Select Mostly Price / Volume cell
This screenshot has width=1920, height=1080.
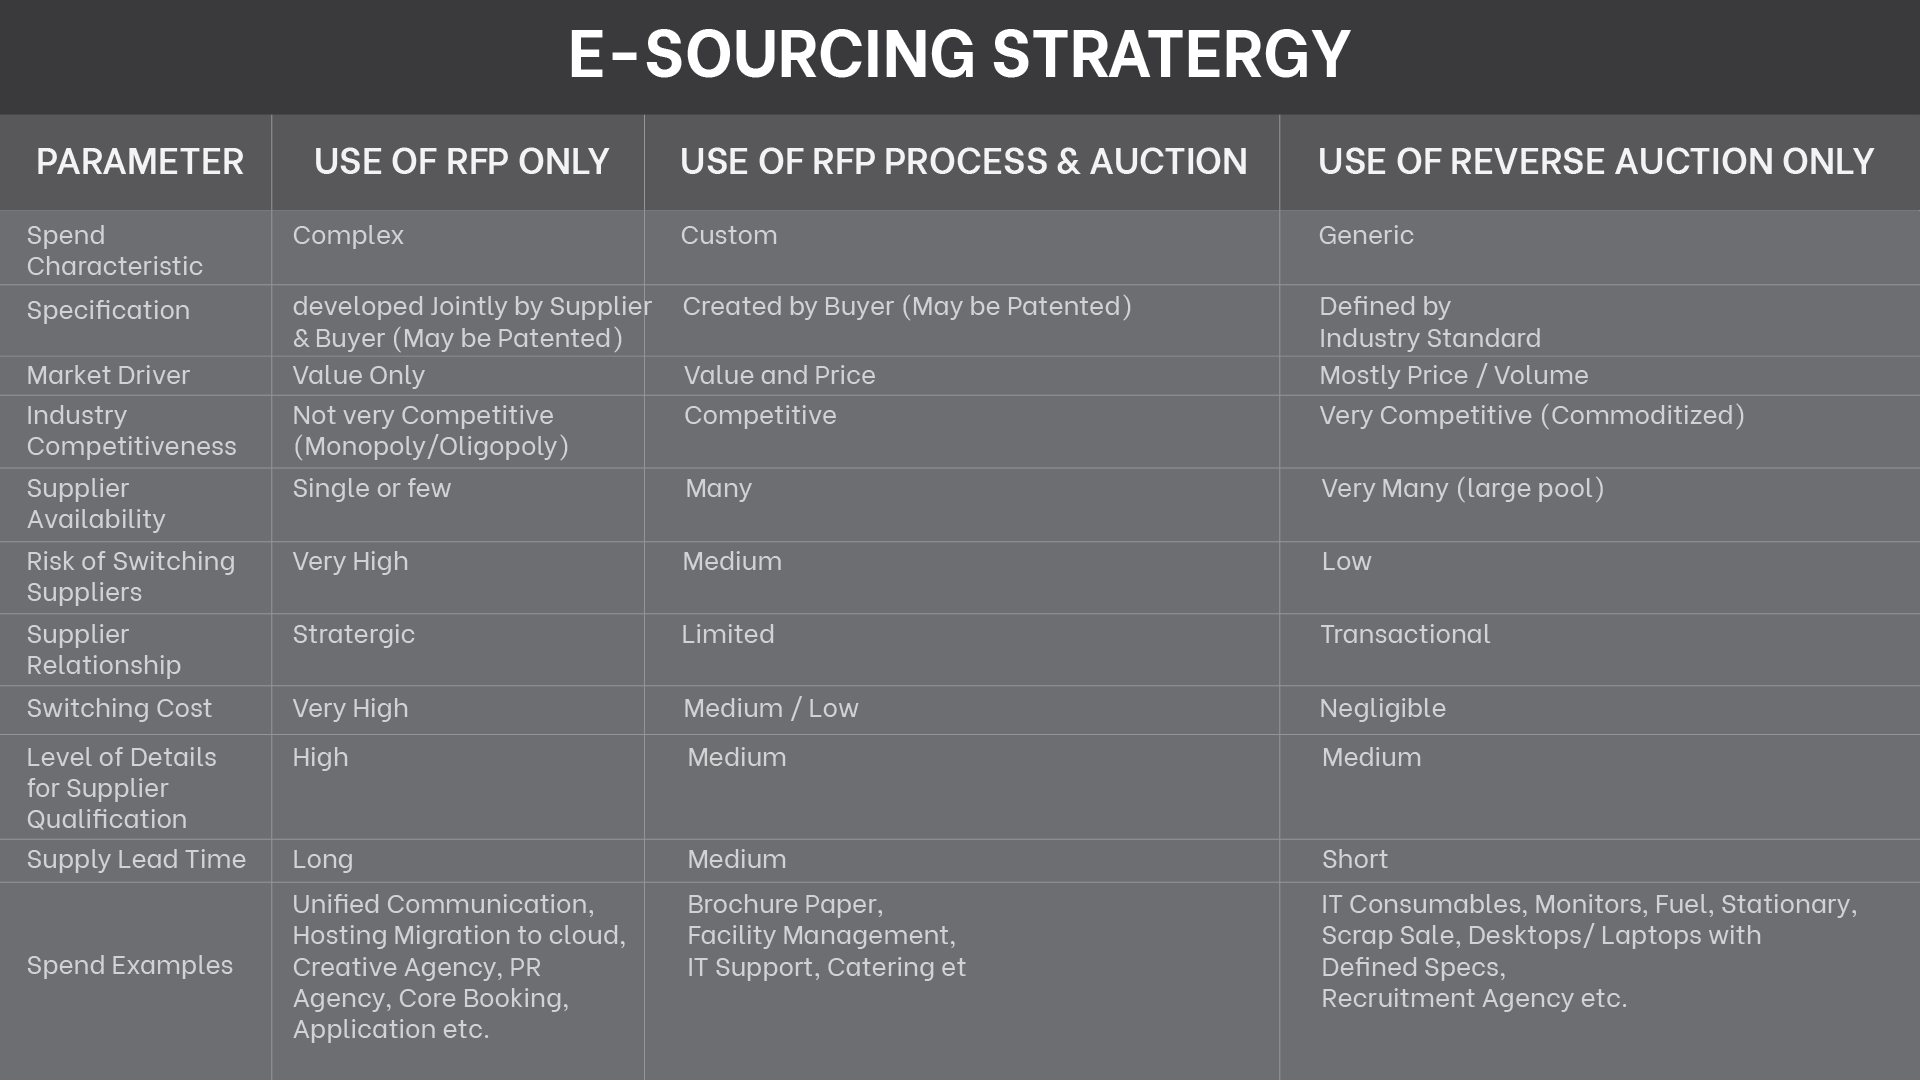(x=1453, y=375)
